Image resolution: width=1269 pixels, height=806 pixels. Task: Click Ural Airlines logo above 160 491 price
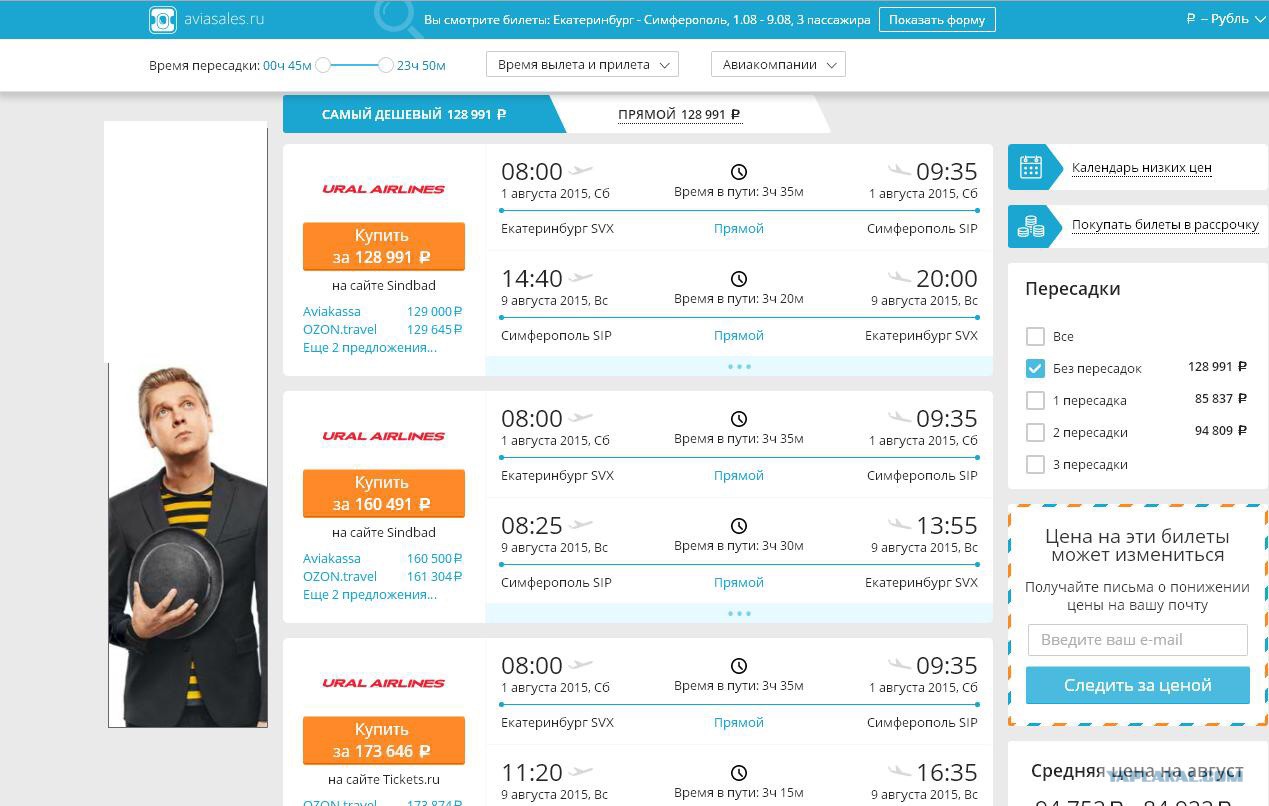(383, 436)
